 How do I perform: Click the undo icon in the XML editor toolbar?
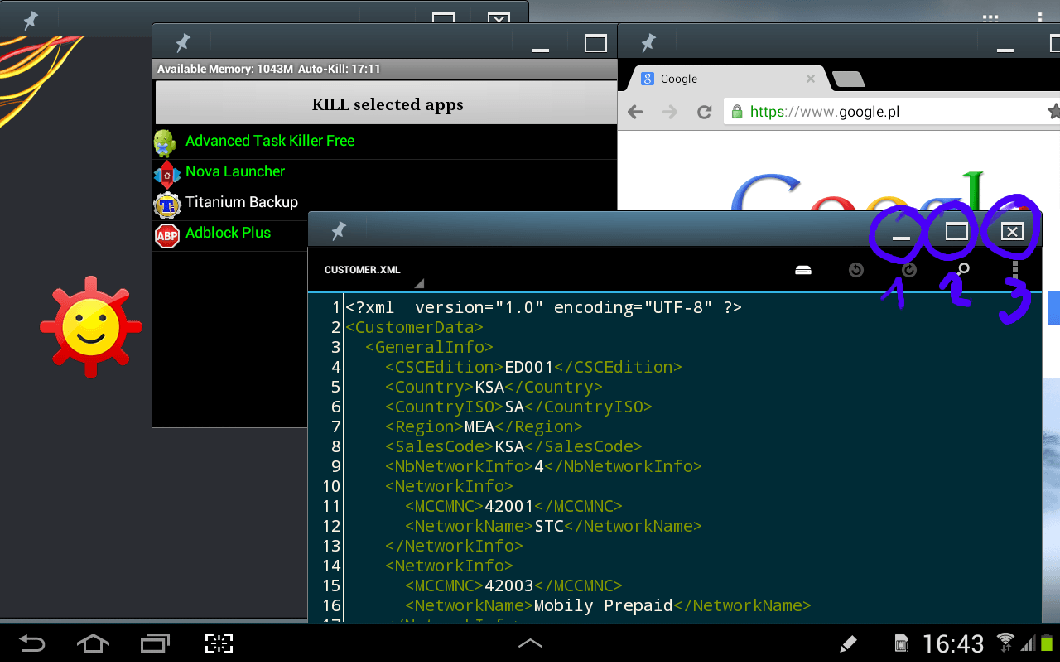[x=856, y=270]
